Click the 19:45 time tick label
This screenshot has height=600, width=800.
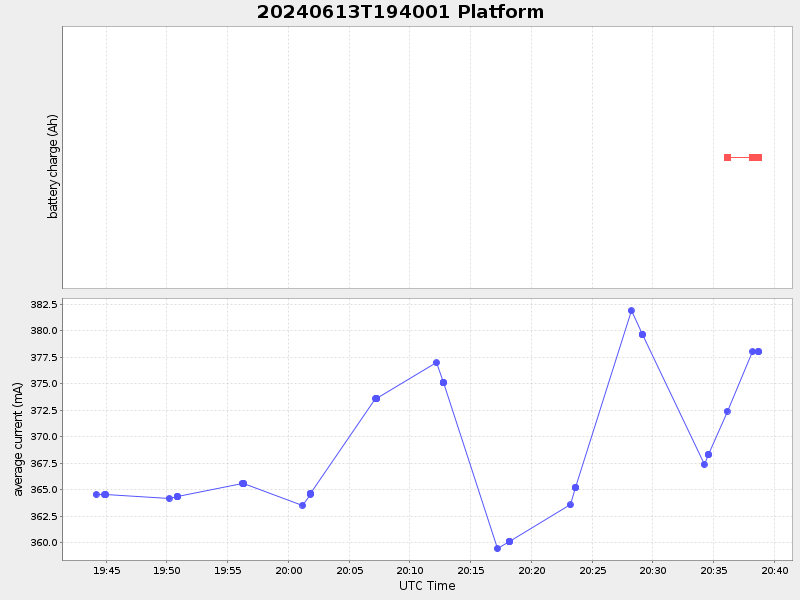[107, 571]
